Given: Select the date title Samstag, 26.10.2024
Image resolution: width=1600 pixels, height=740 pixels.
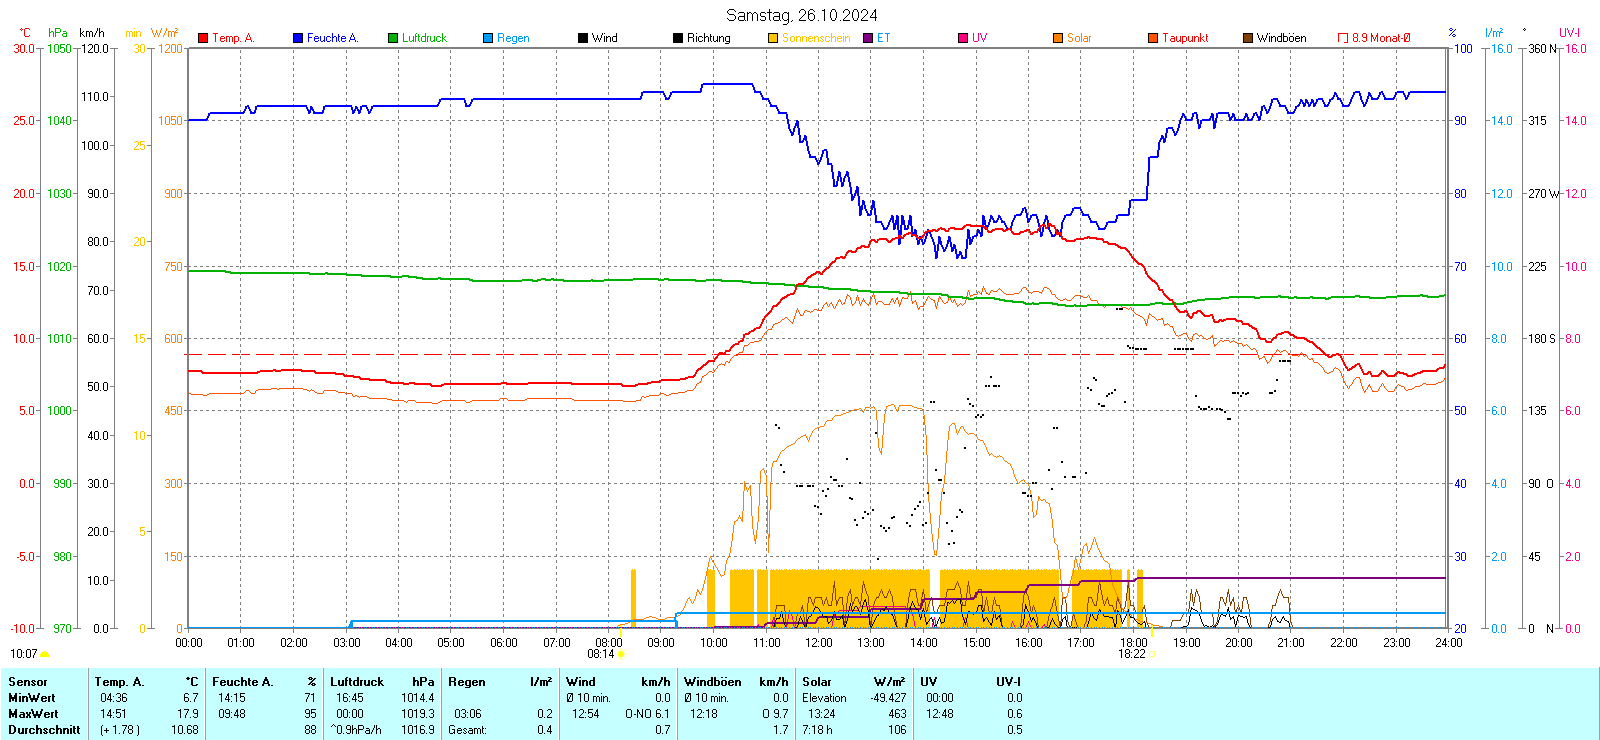Looking at the screenshot, I should point(801,15).
